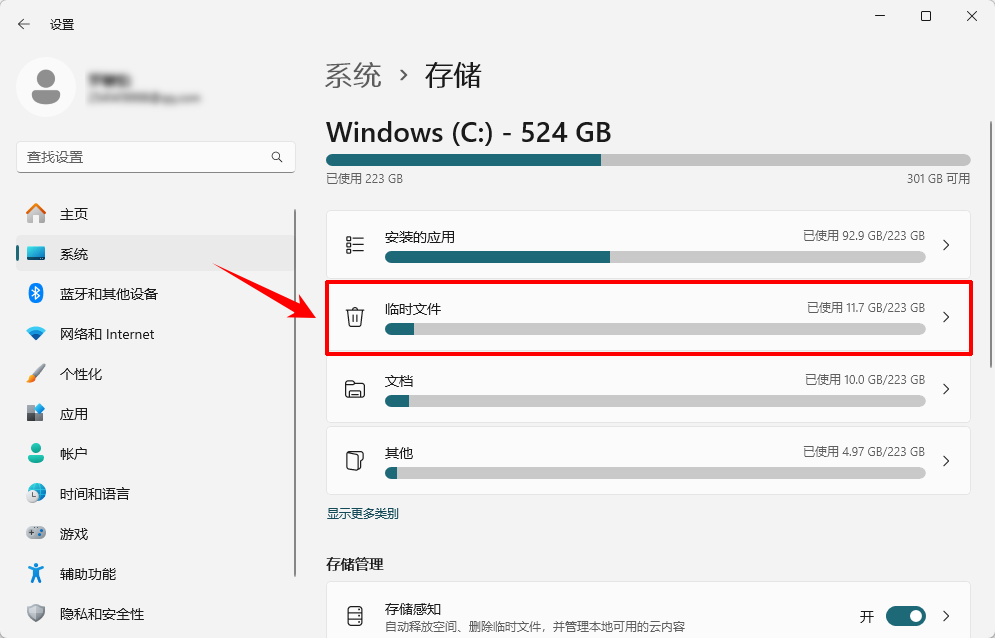Click the paintbrush 个性化 icon
This screenshot has height=638, width=995.
tap(36, 373)
